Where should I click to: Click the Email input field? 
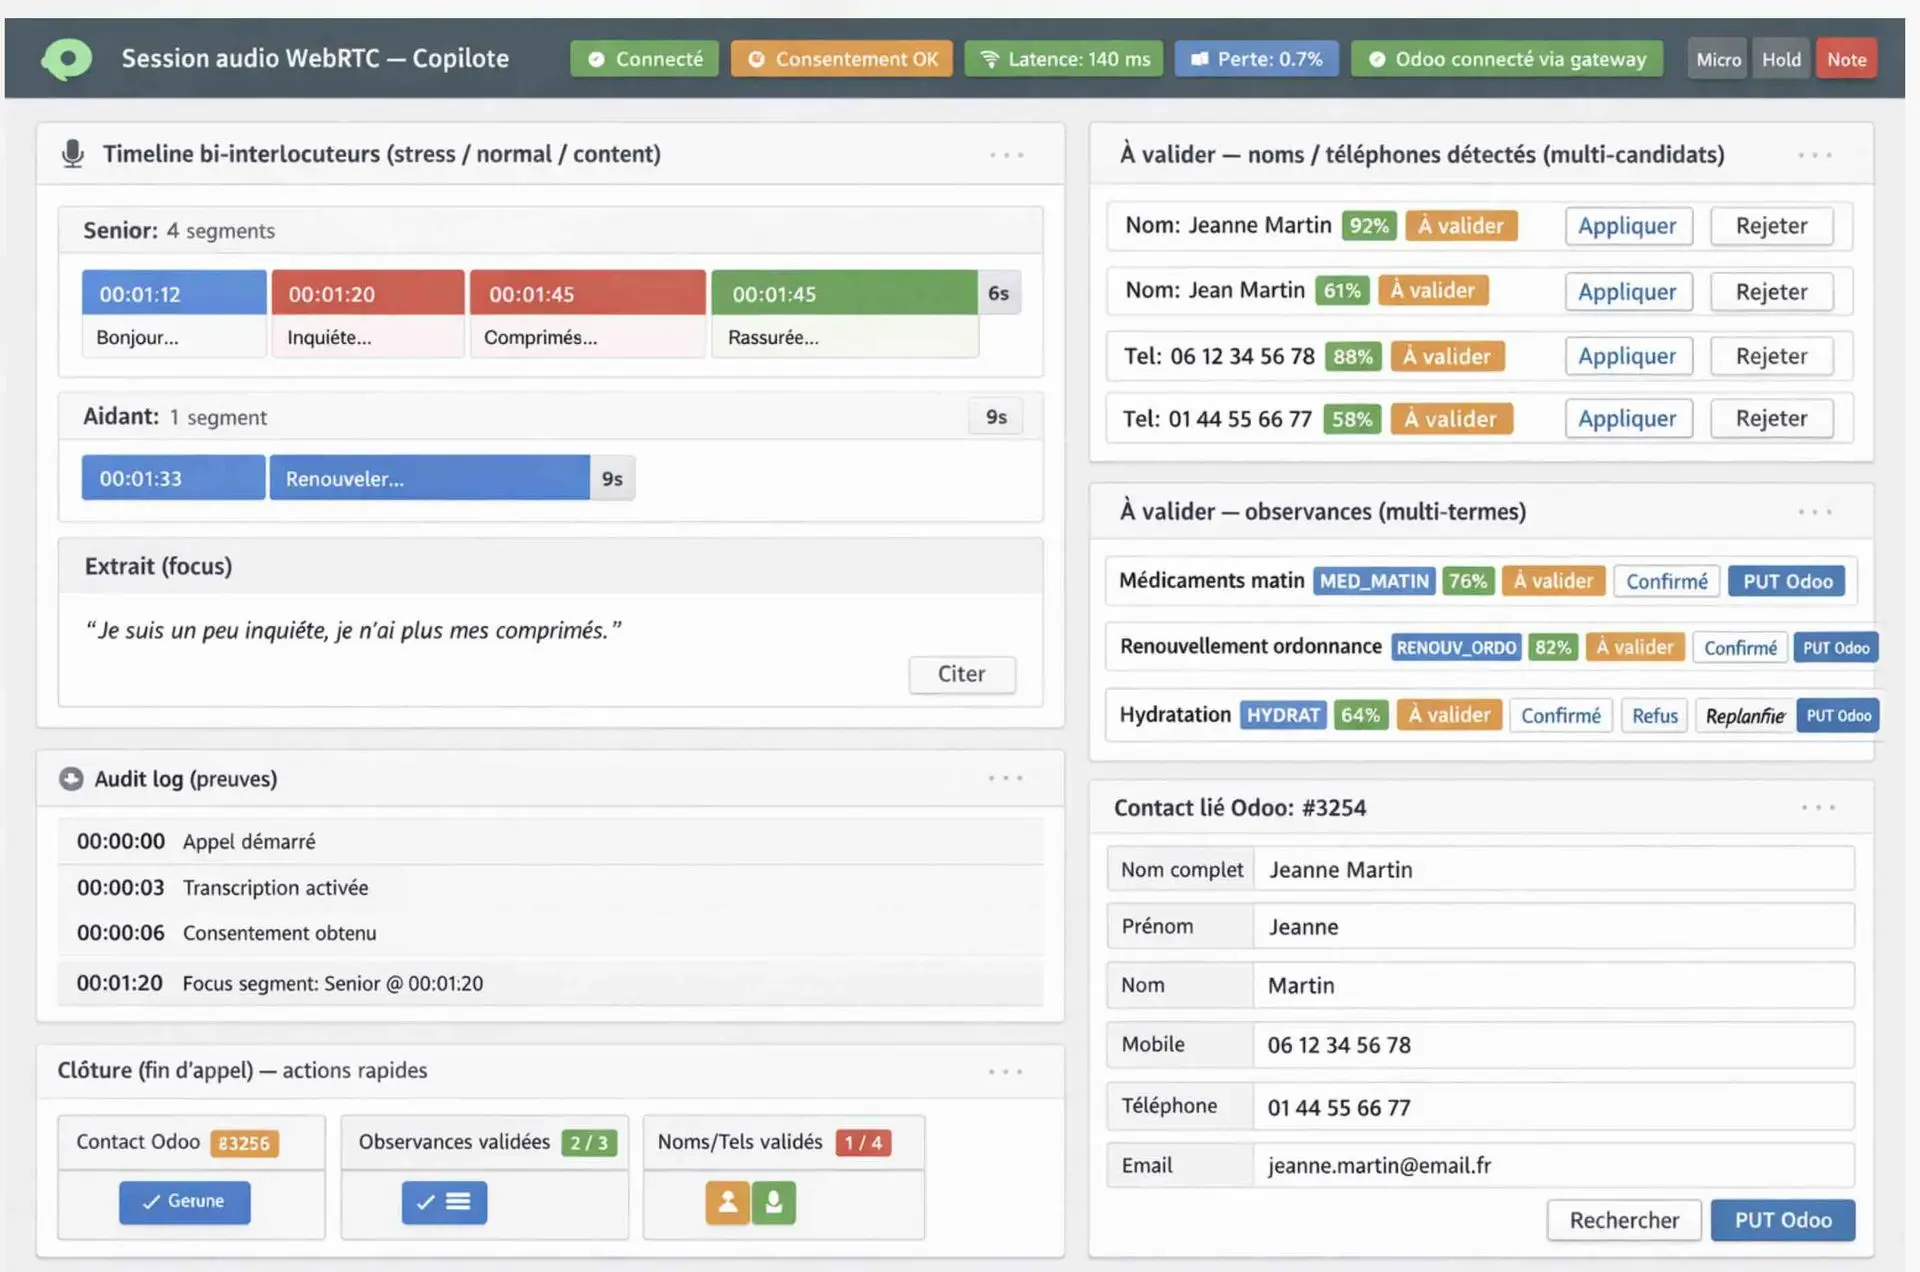pyautogui.click(x=1553, y=1166)
